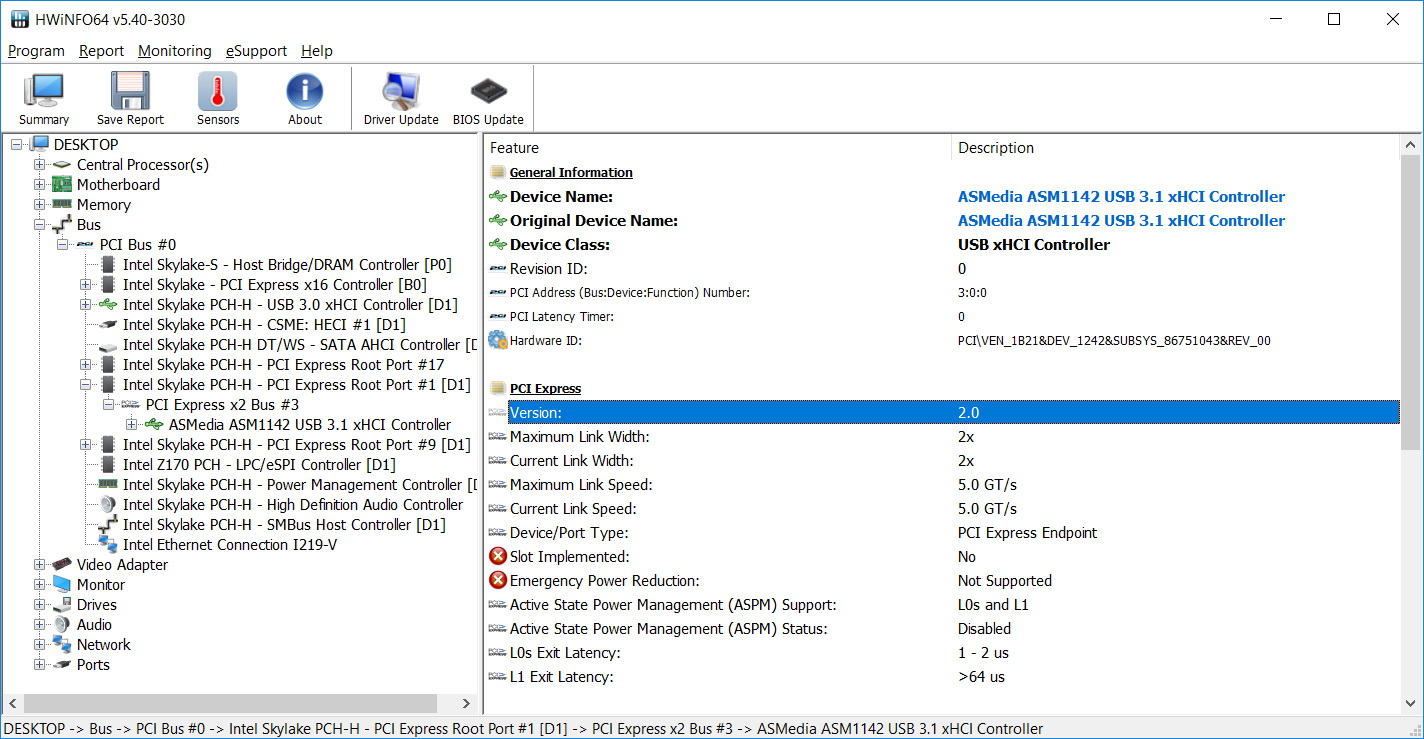Collapse the Bus tree node
The image size is (1424, 739).
[x=39, y=225]
